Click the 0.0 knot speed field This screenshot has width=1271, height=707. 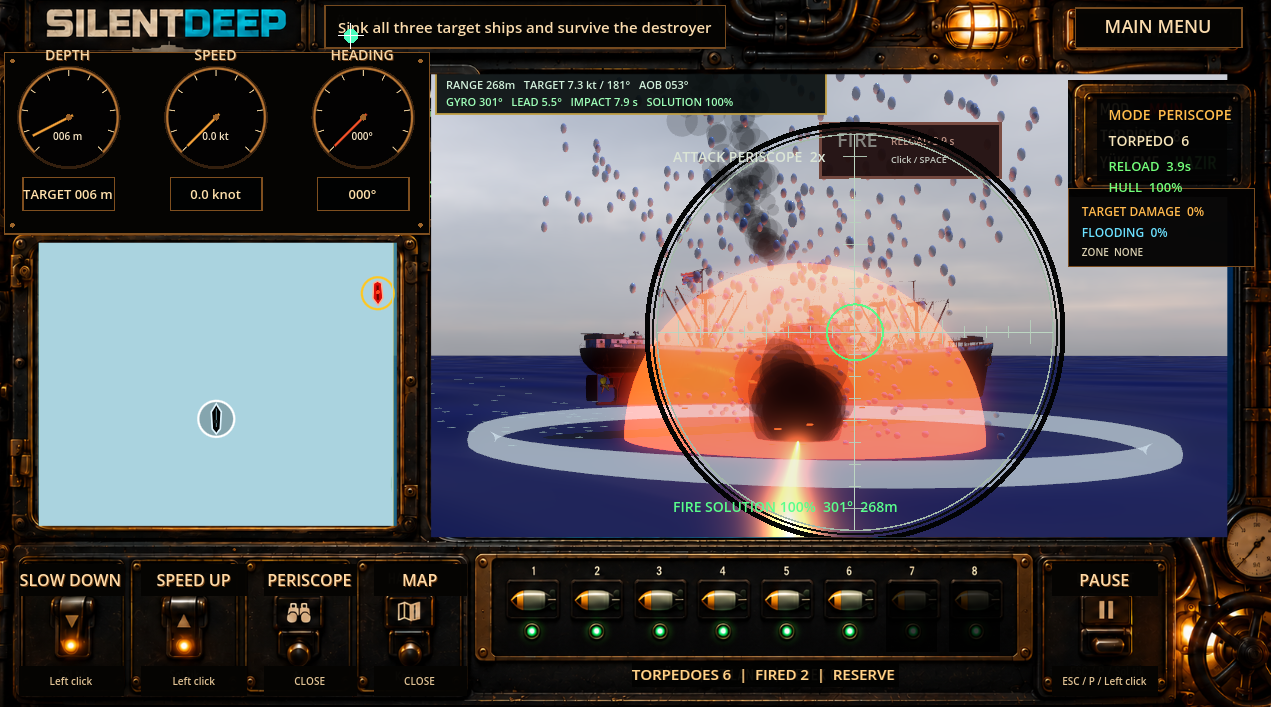(216, 194)
